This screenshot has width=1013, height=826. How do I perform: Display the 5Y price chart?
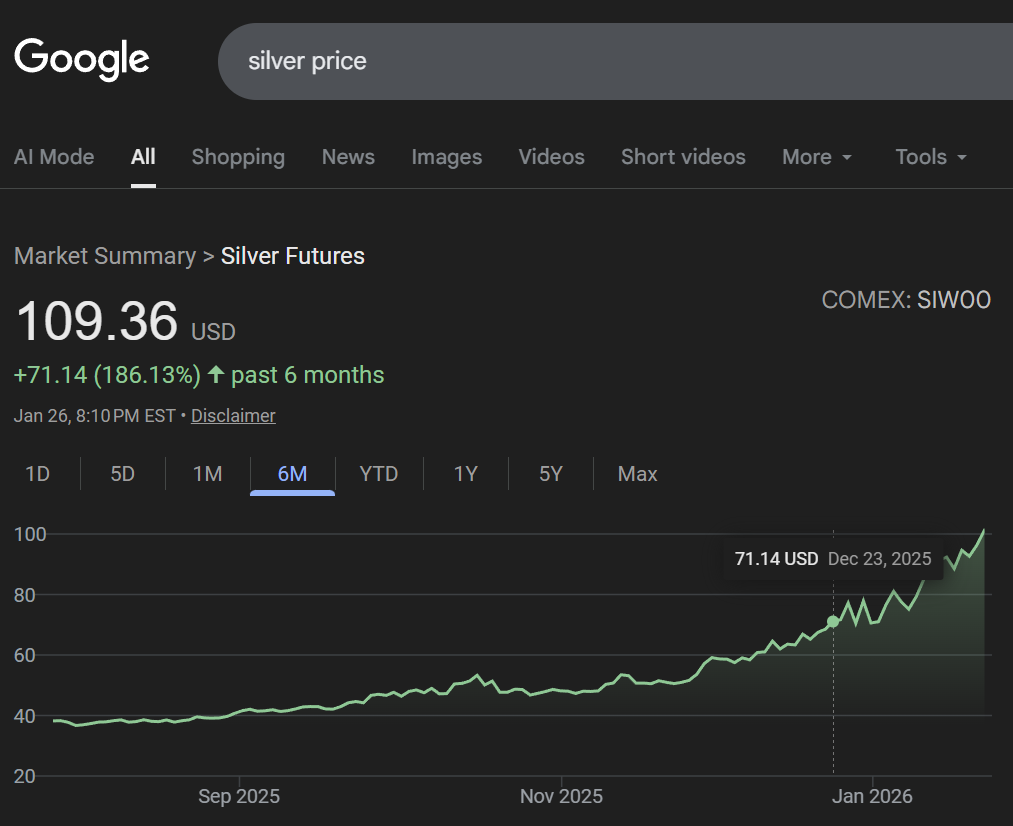point(551,474)
